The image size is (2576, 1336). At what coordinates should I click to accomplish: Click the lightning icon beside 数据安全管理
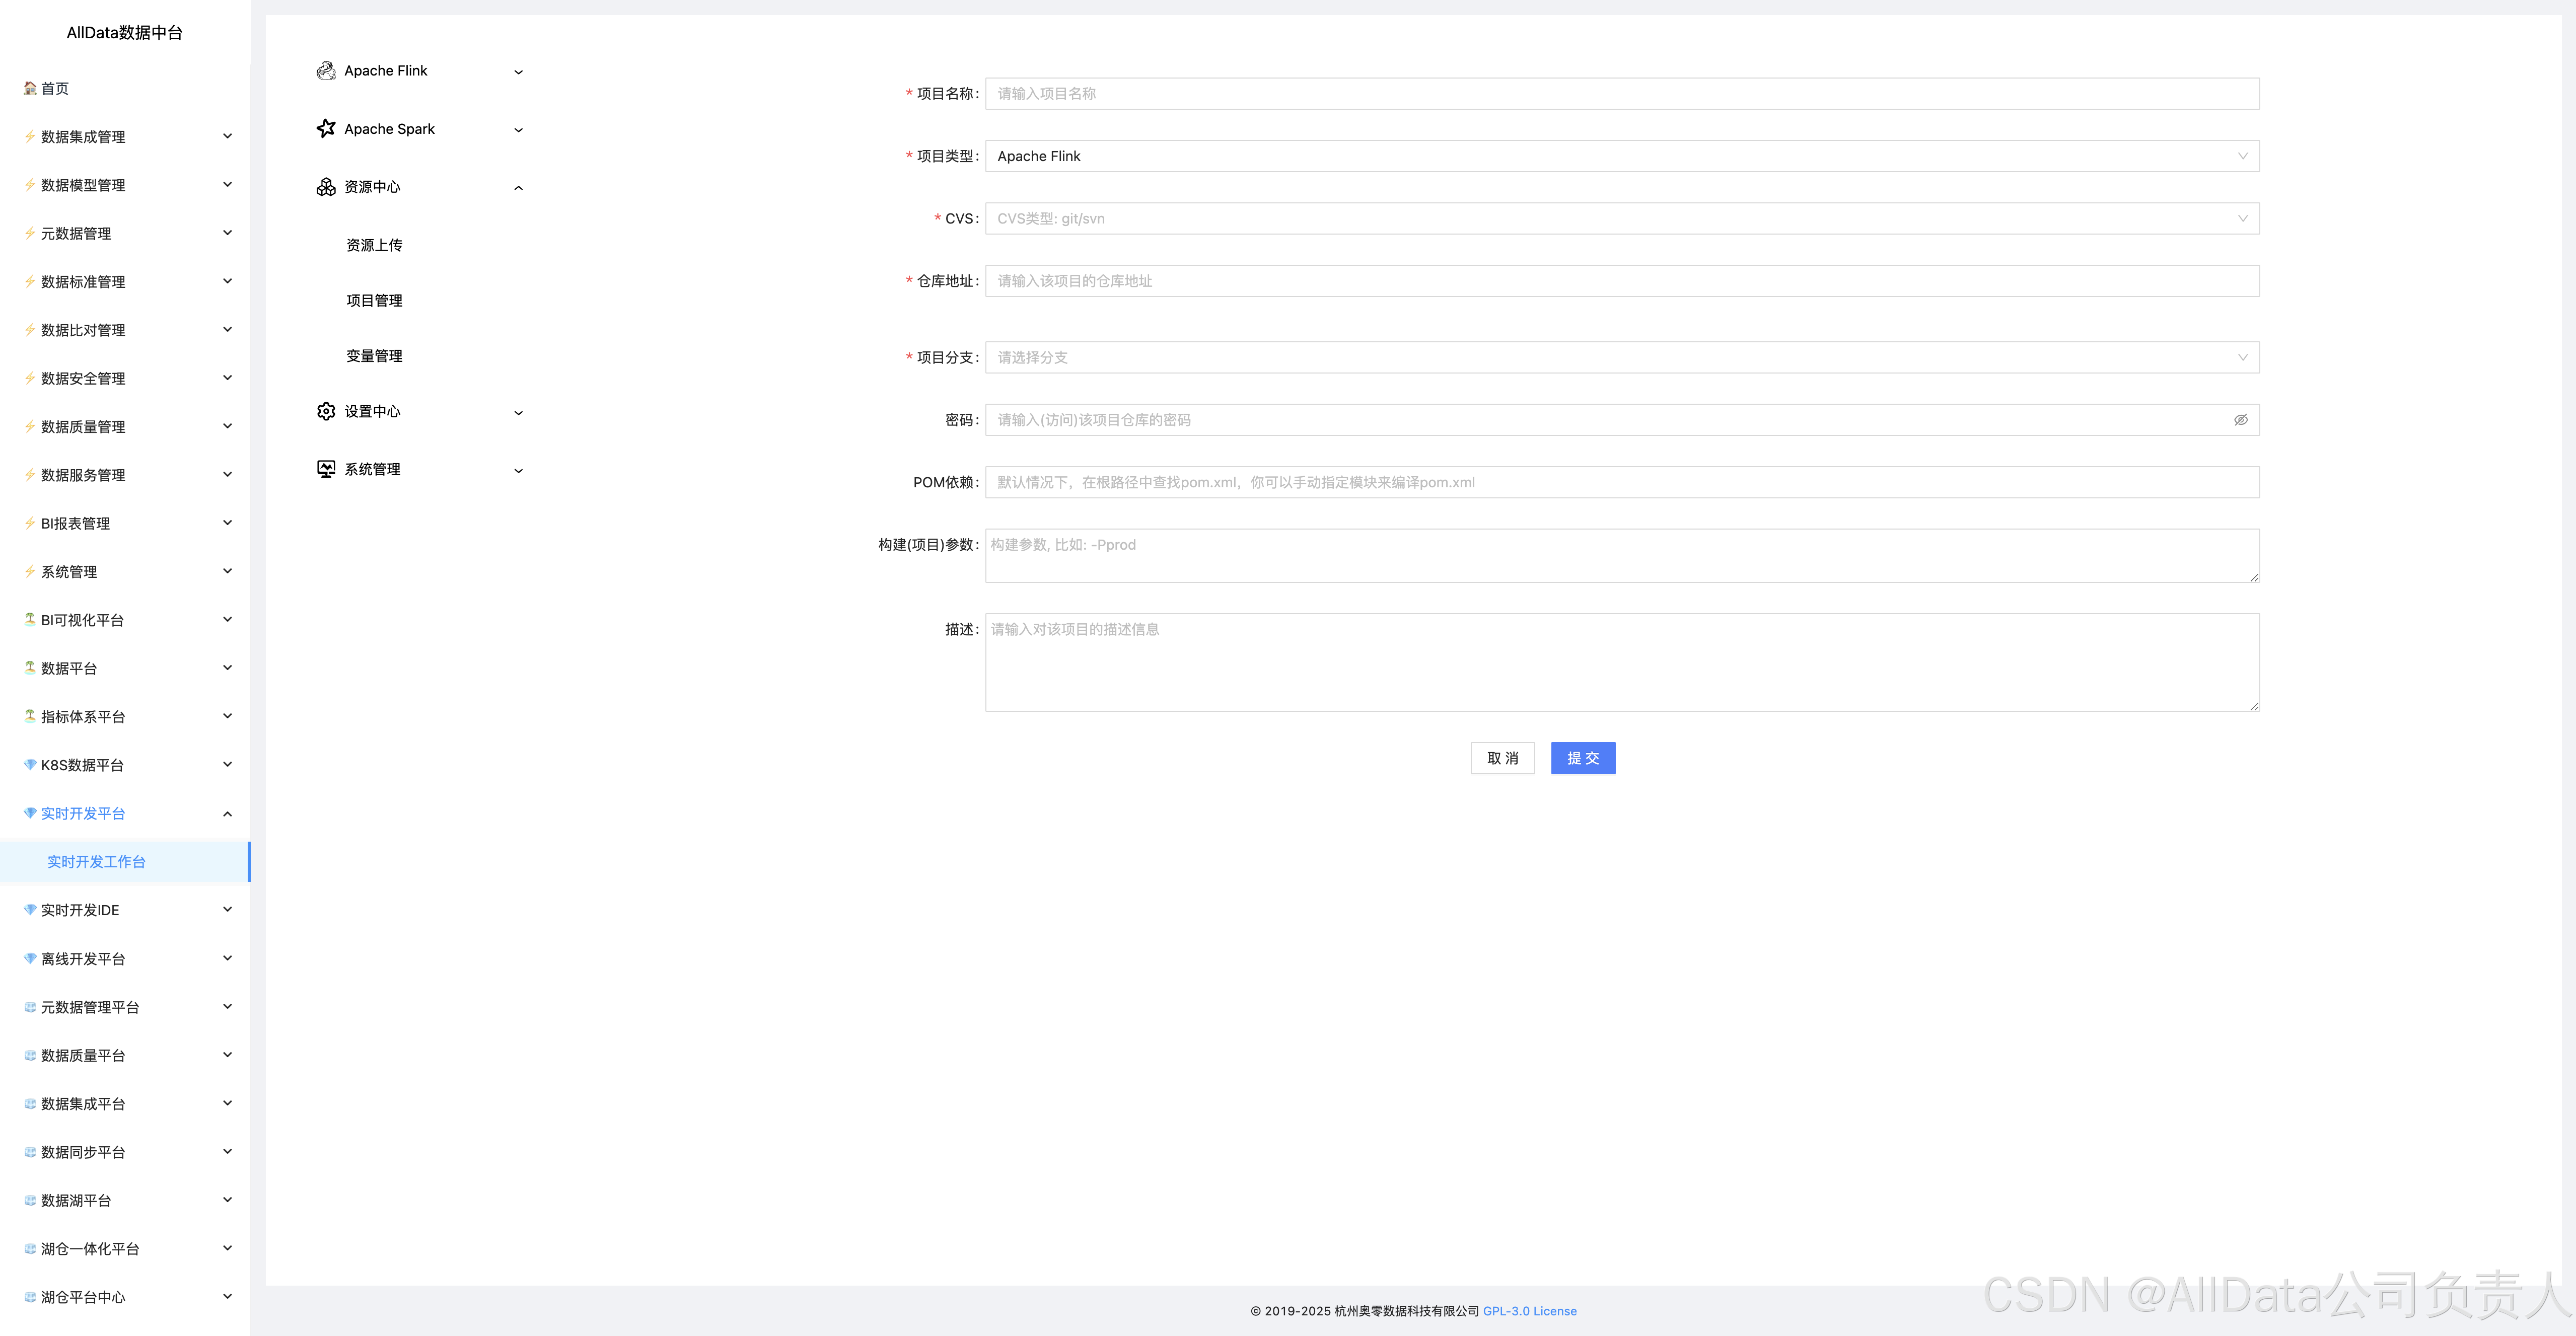(x=30, y=378)
